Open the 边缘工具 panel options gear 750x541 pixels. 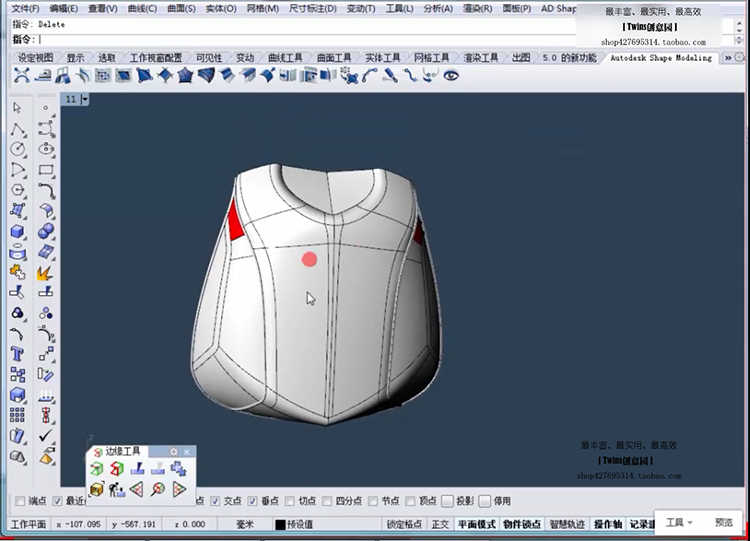click(x=174, y=452)
